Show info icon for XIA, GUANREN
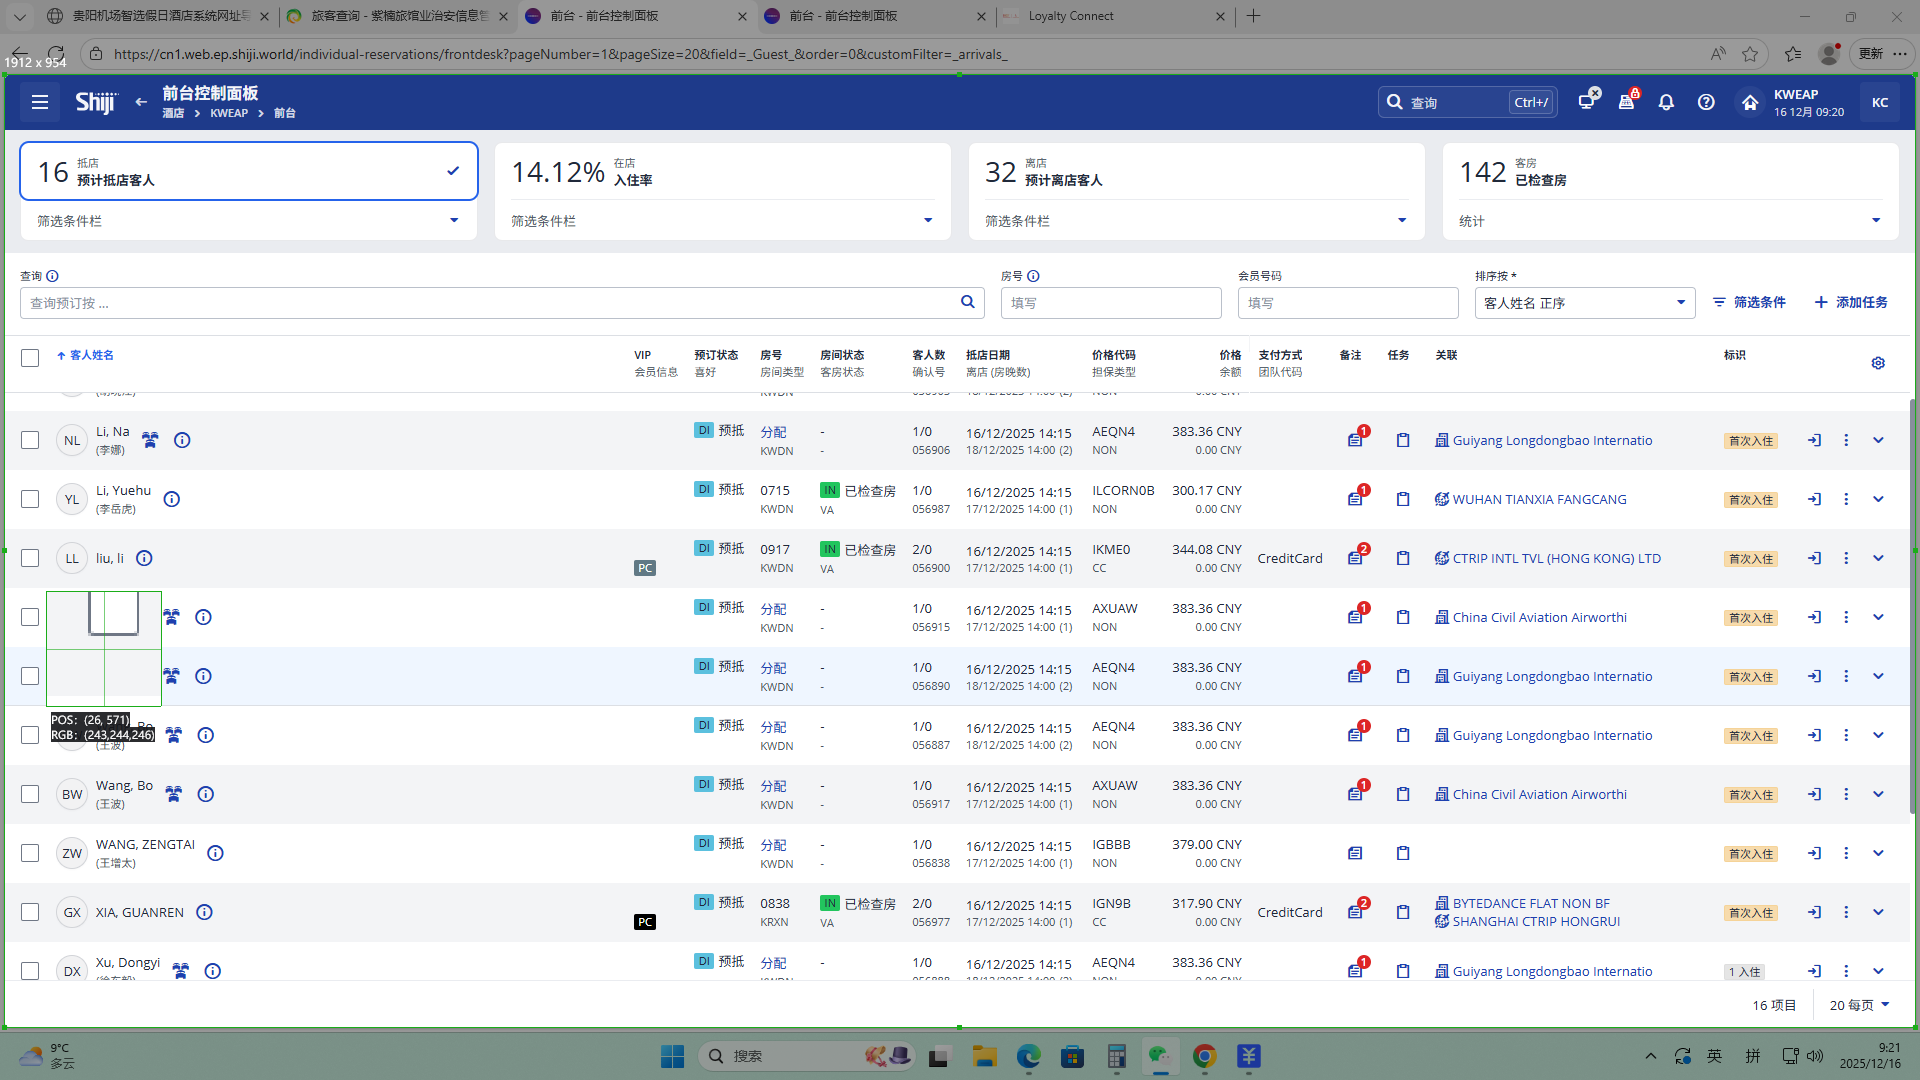 tap(204, 912)
